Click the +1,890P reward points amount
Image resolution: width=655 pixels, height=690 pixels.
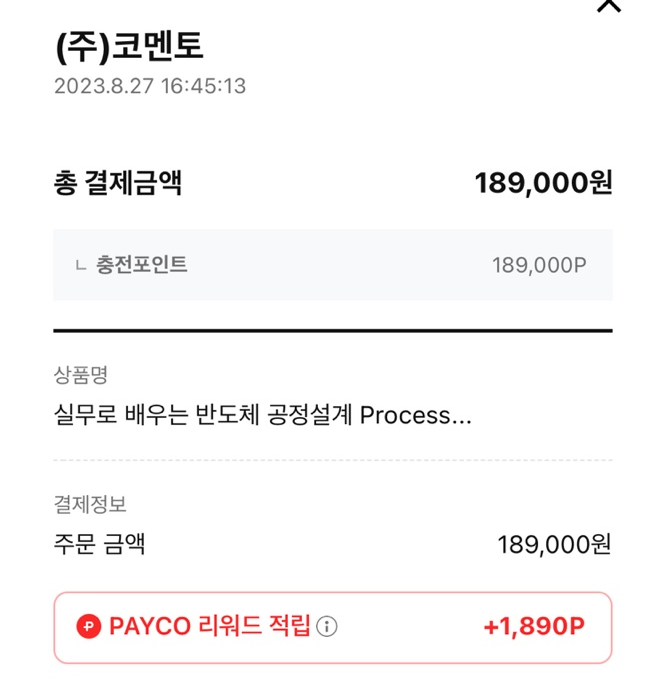click(534, 627)
